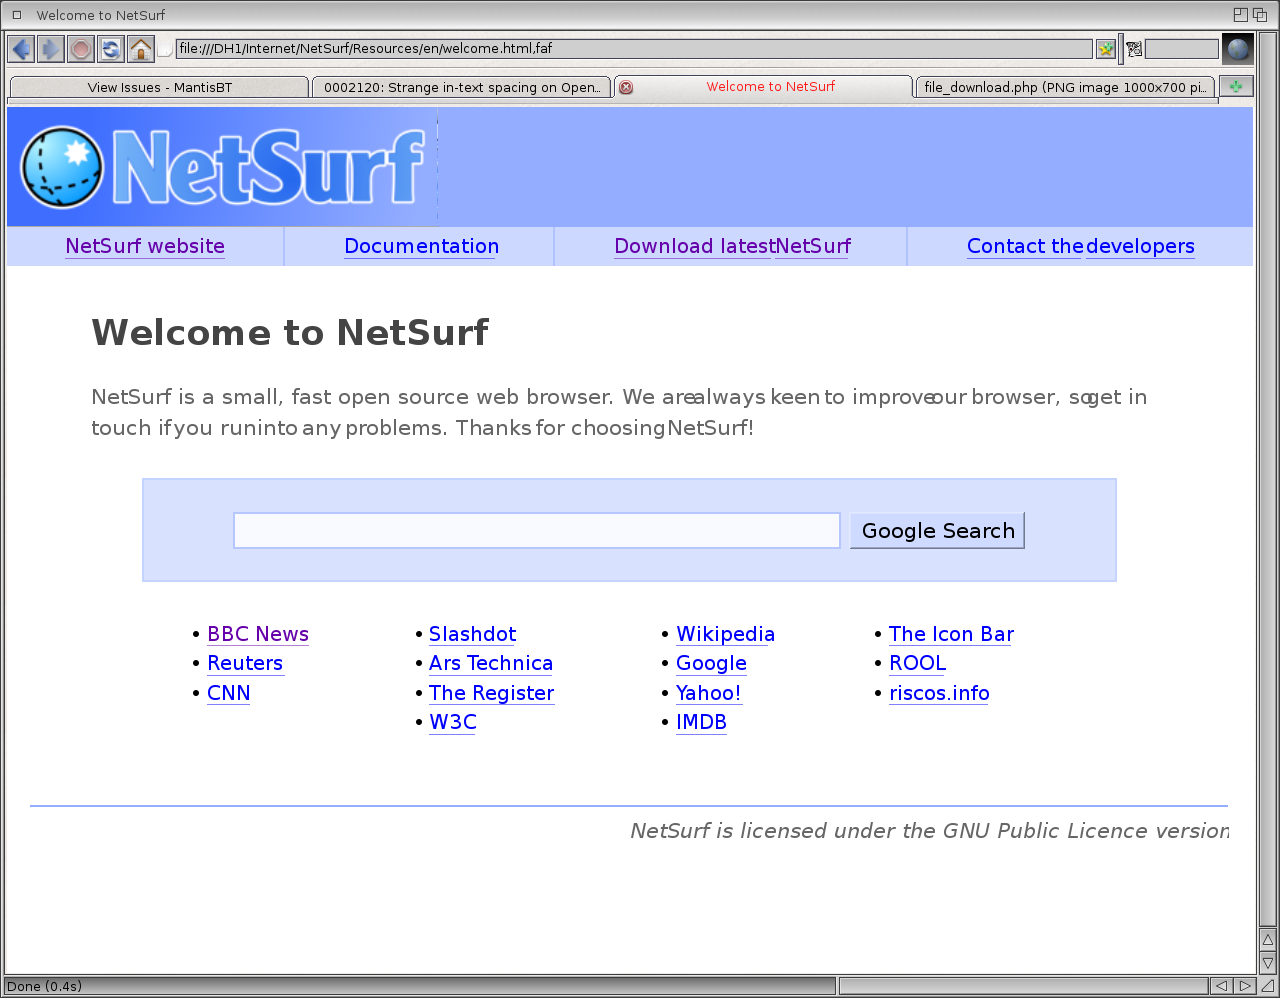Open a new tab with green plus
This screenshot has height=998, width=1280.
click(x=1236, y=87)
